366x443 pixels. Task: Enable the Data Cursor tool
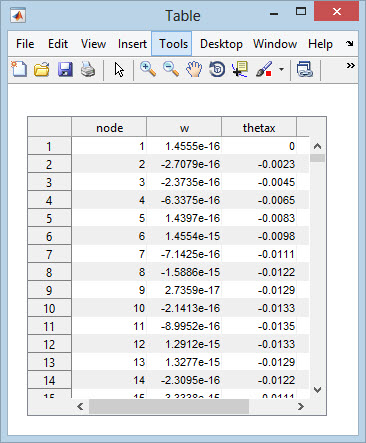240,69
